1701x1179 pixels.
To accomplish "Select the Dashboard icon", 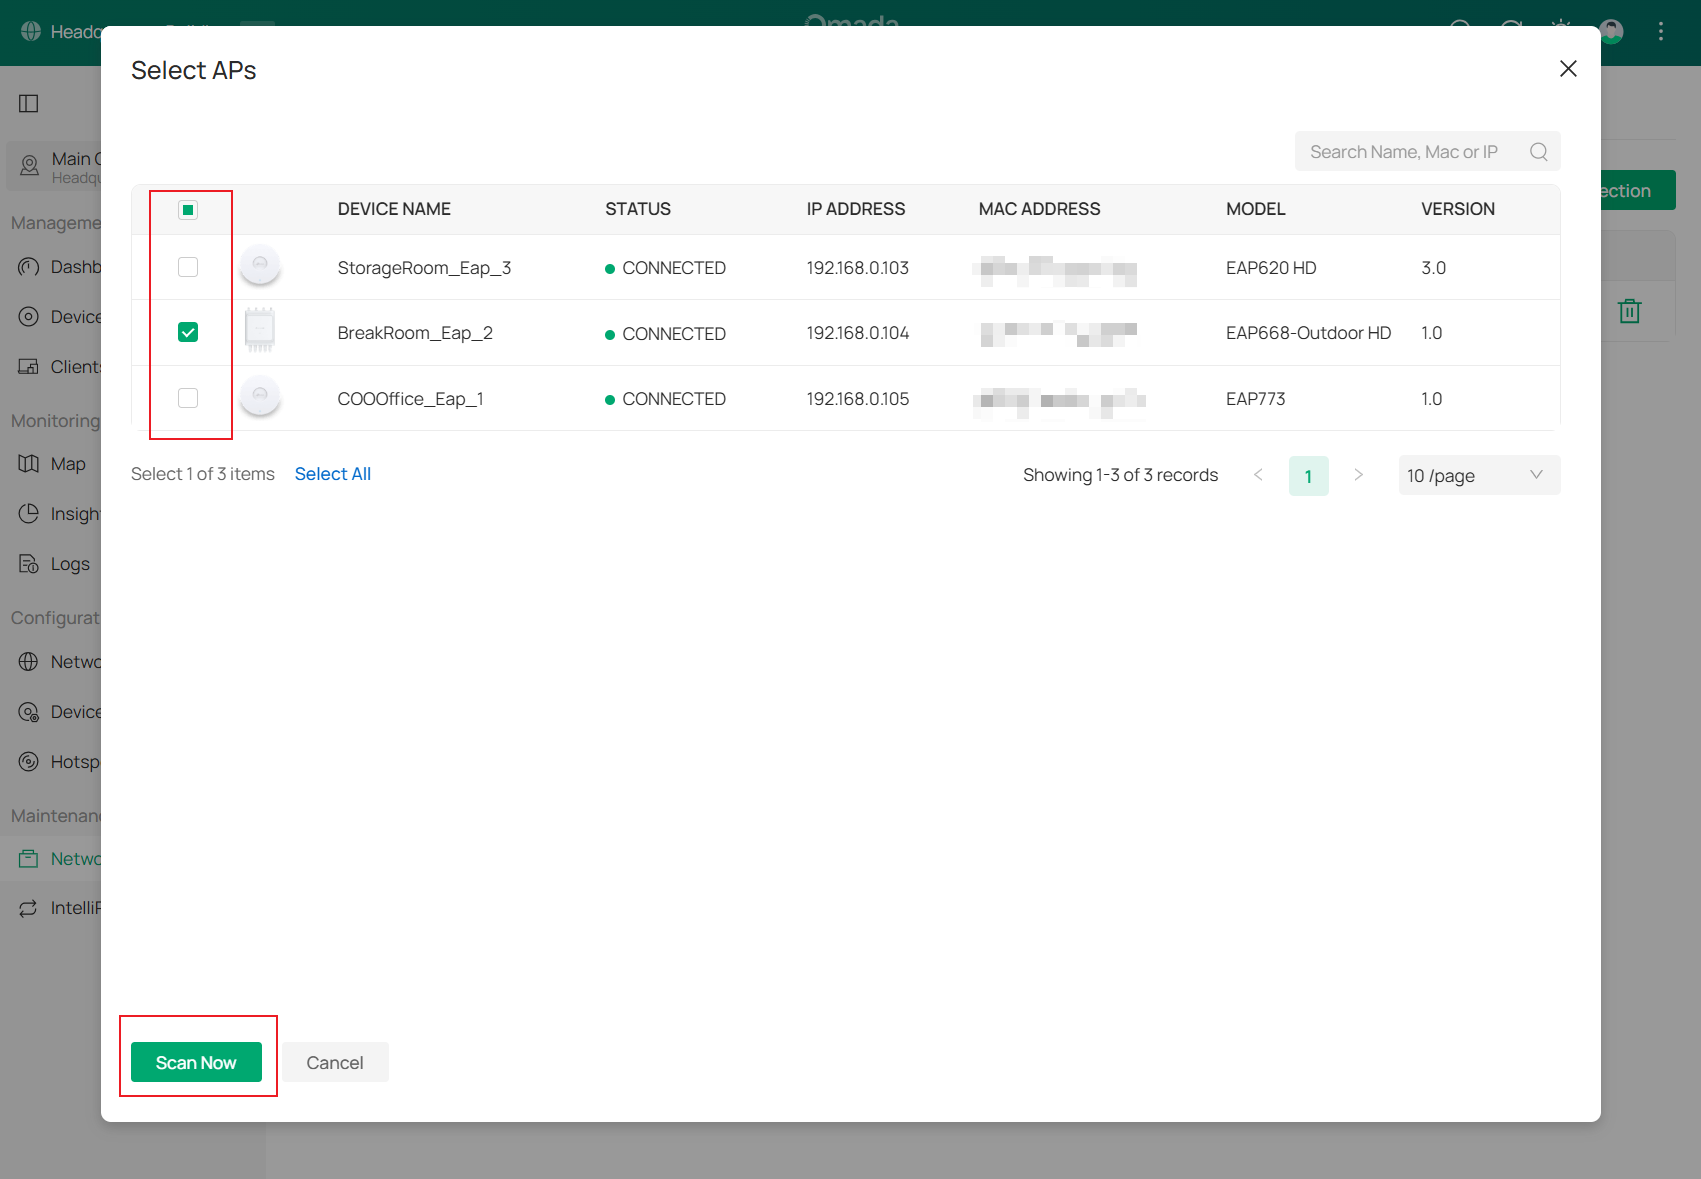I will pos(30,266).
